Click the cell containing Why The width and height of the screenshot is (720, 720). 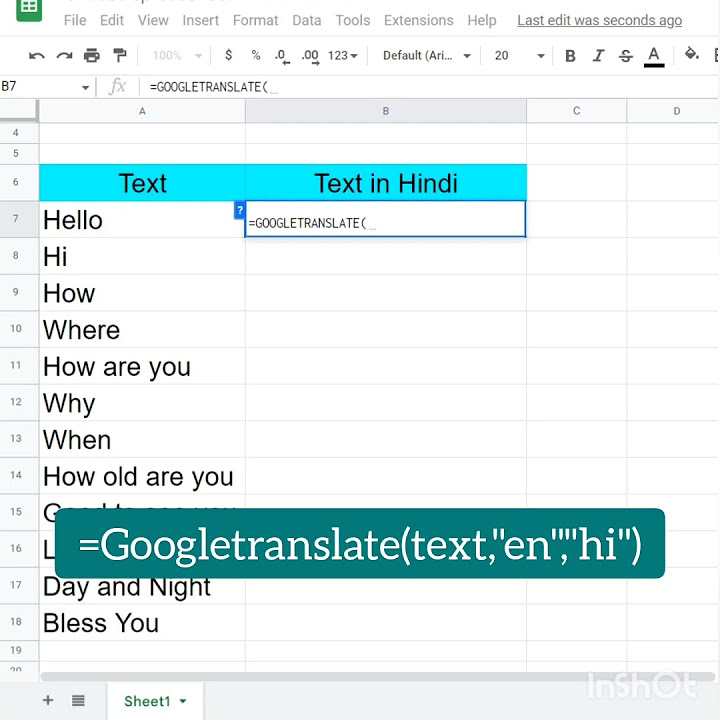tap(142, 403)
